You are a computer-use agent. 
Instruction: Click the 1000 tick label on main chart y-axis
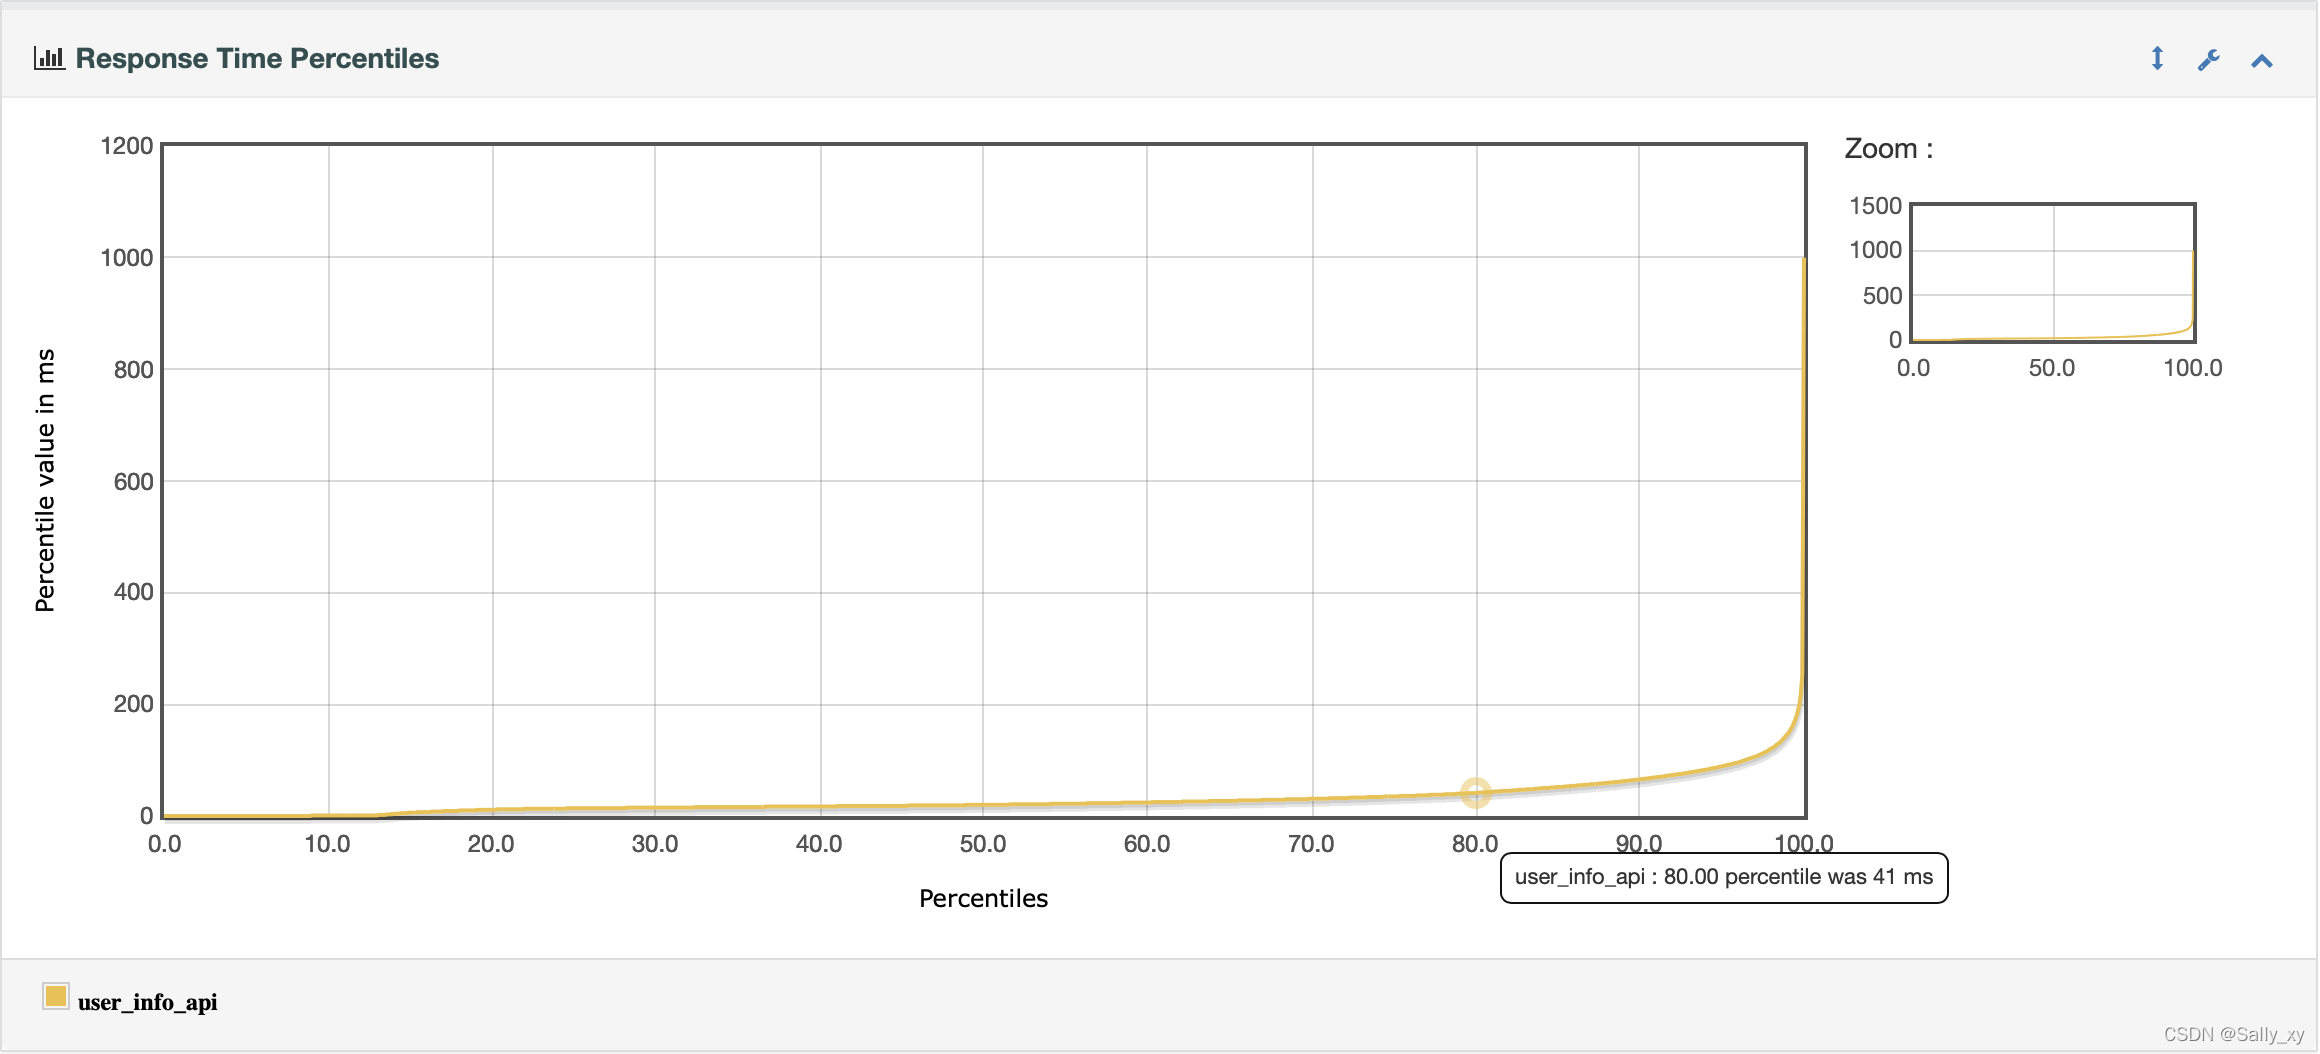point(127,258)
